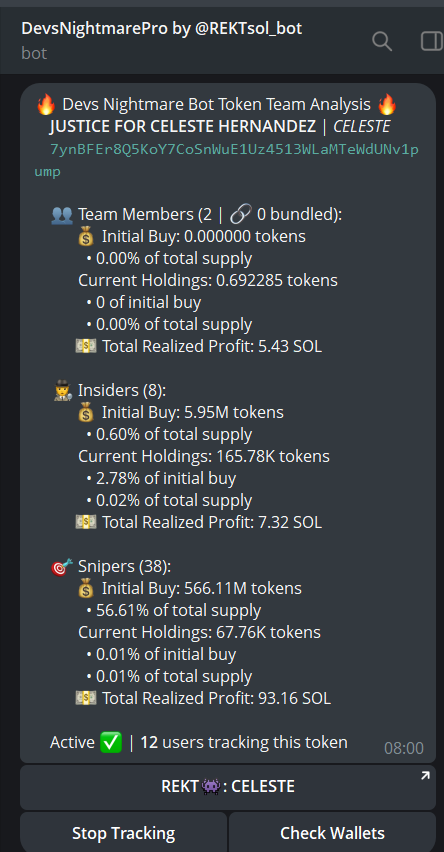Click JUSTICE FOR CELESTE HERNANDEZ token name
Image resolution: width=444 pixels, height=852 pixels.
coord(183,127)
